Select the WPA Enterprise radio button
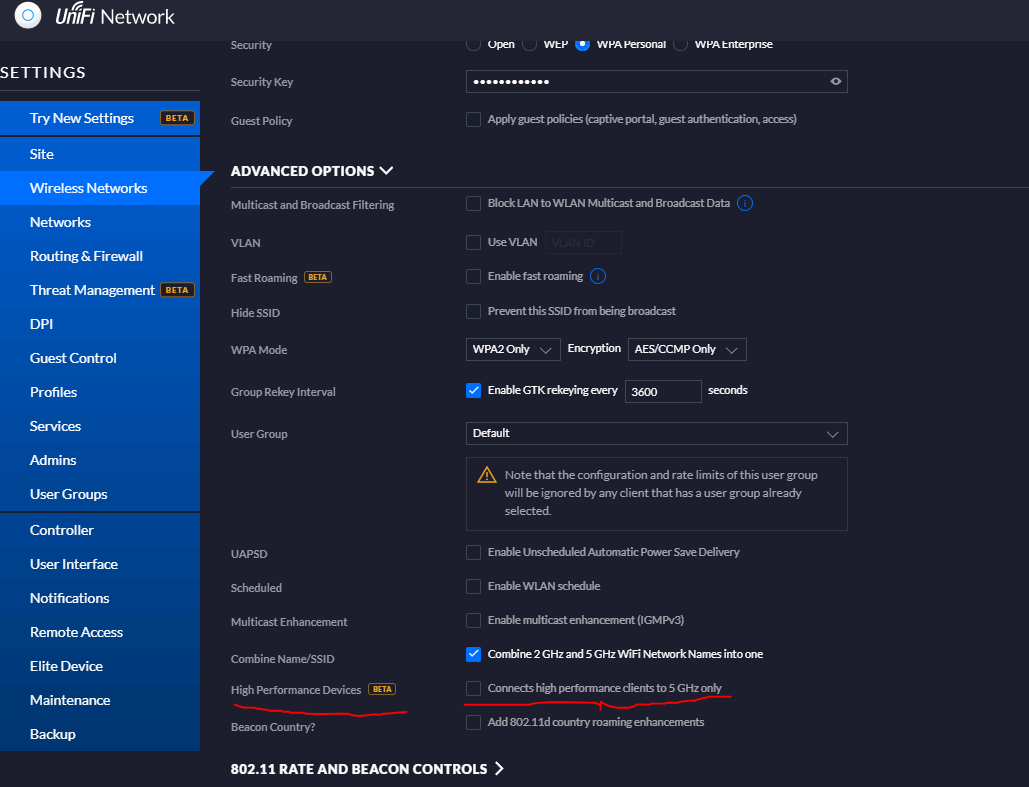This screenshot has width=1029, height=787. click(681, 44)
